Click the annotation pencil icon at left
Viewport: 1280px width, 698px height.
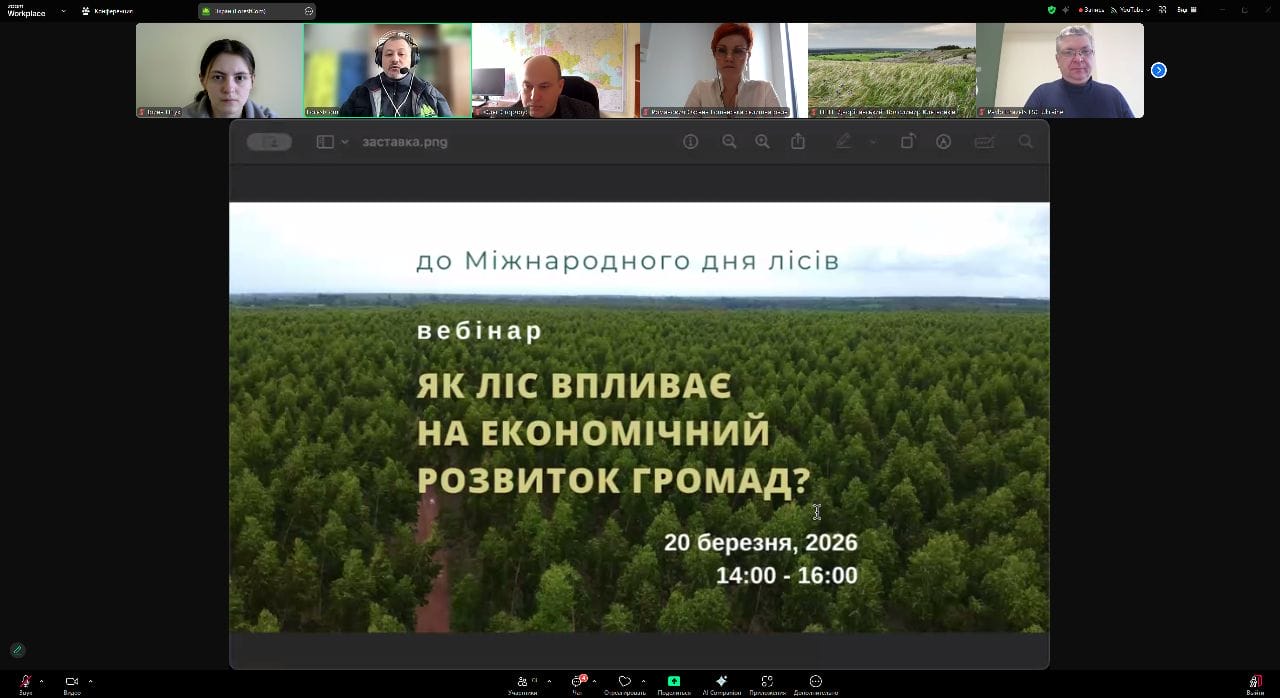click(x=17, y=650)
